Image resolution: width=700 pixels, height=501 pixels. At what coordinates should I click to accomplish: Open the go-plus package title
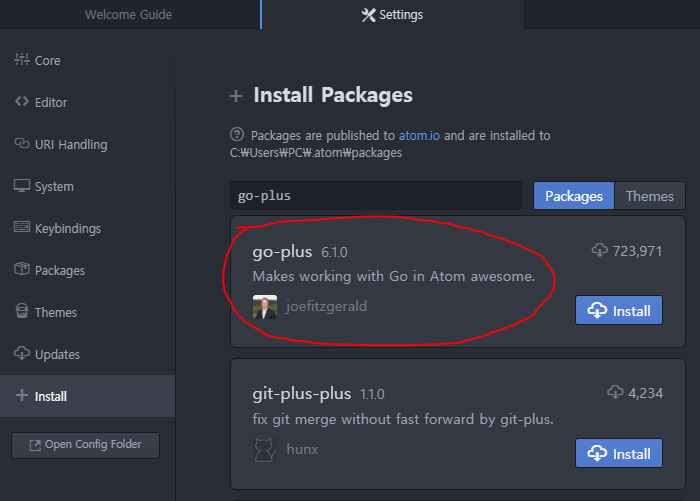282,252
